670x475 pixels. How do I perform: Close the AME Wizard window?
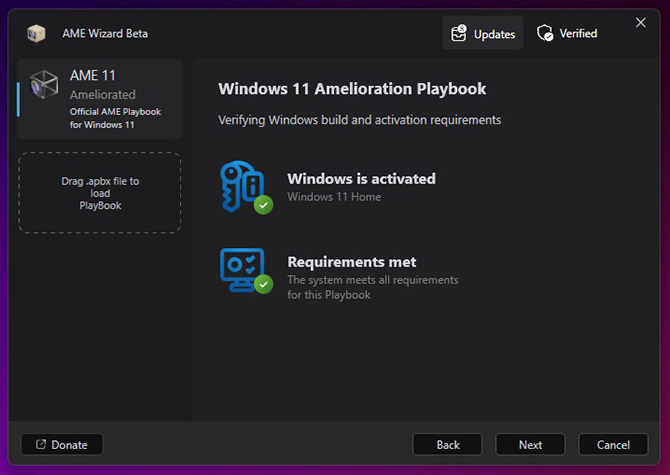point(641,23)
